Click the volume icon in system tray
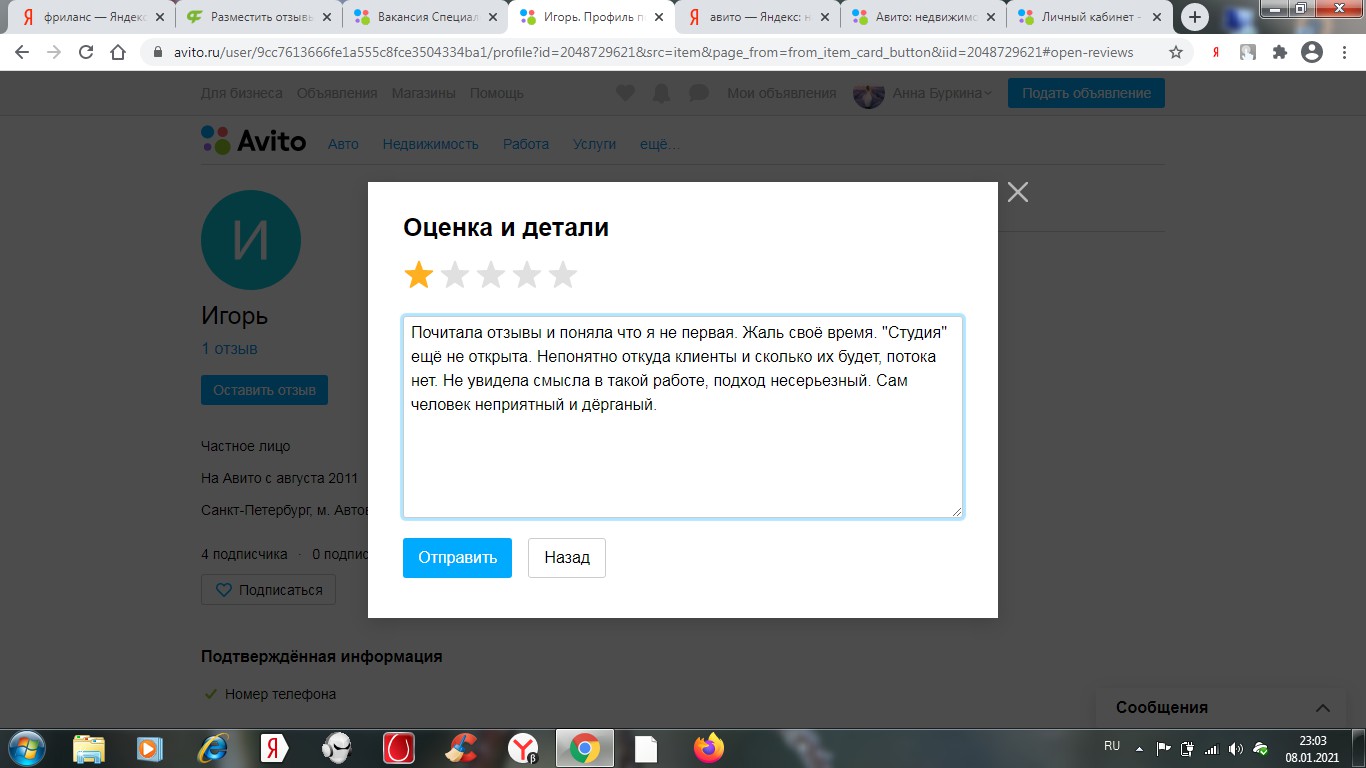This screenshot has height=768, width=1366. point(1236,748)
